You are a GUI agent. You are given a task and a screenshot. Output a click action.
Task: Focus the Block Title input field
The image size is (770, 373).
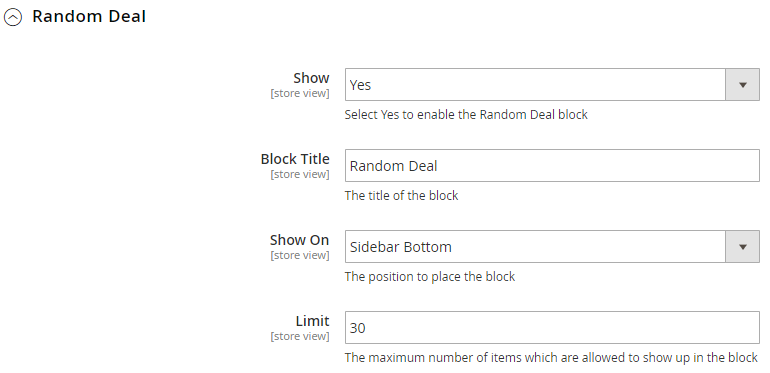(552, 166)
